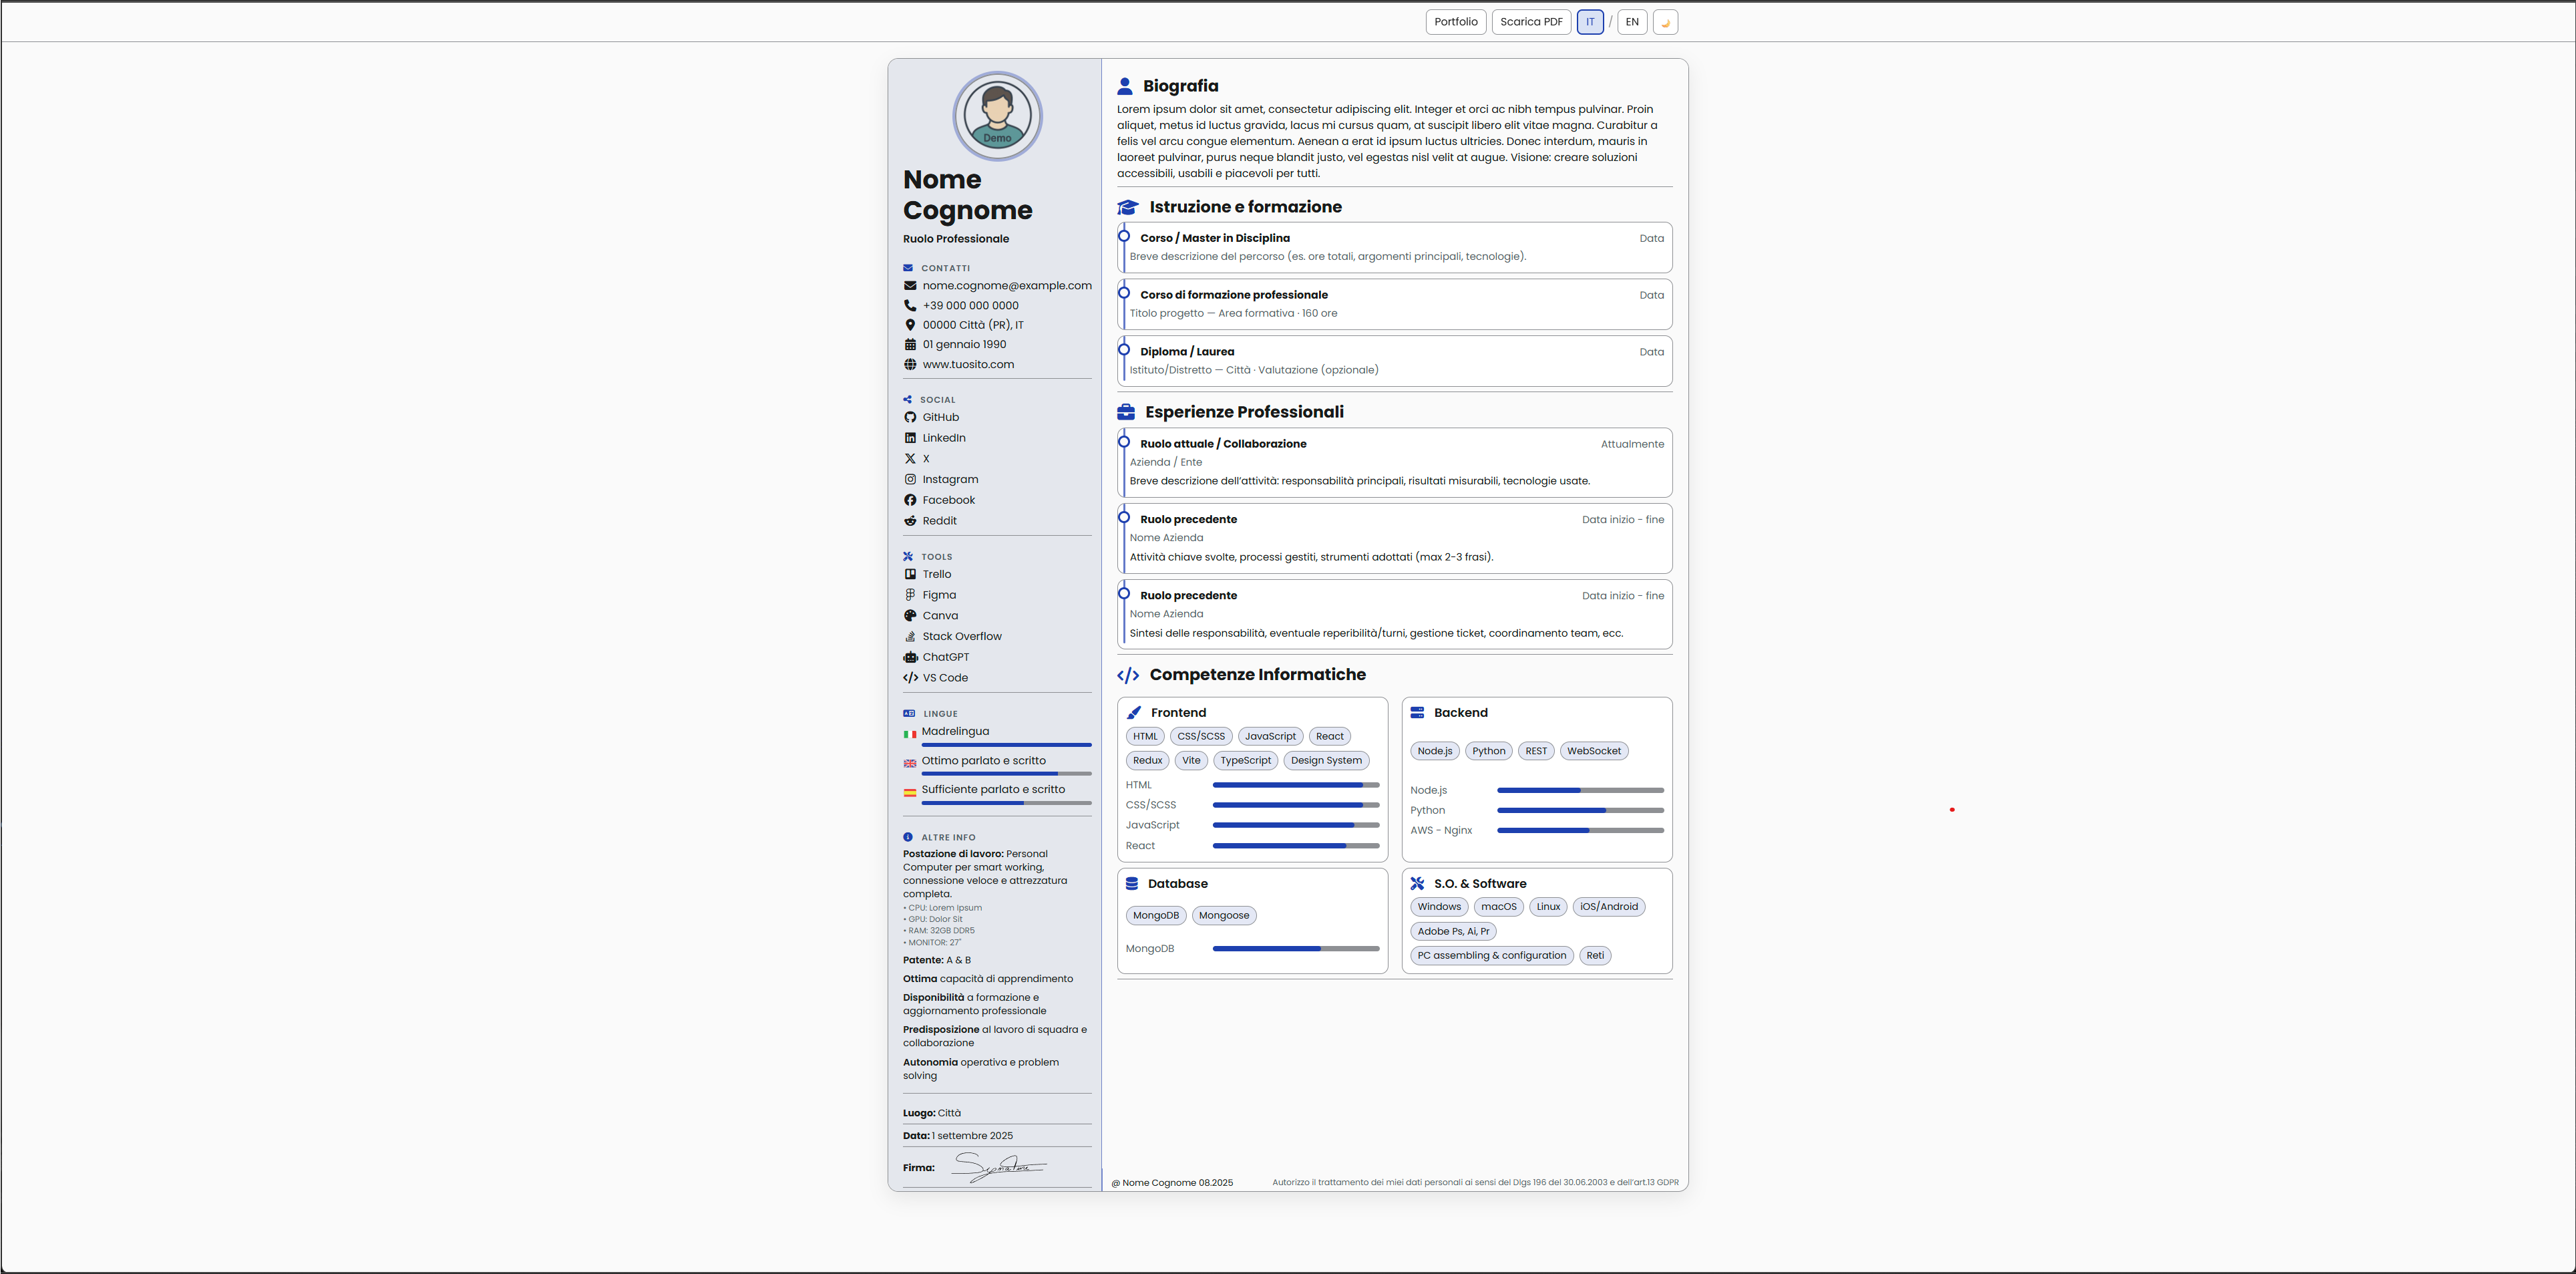
Task: Toggle dark mode moon button
Action: click(1665, 22)
